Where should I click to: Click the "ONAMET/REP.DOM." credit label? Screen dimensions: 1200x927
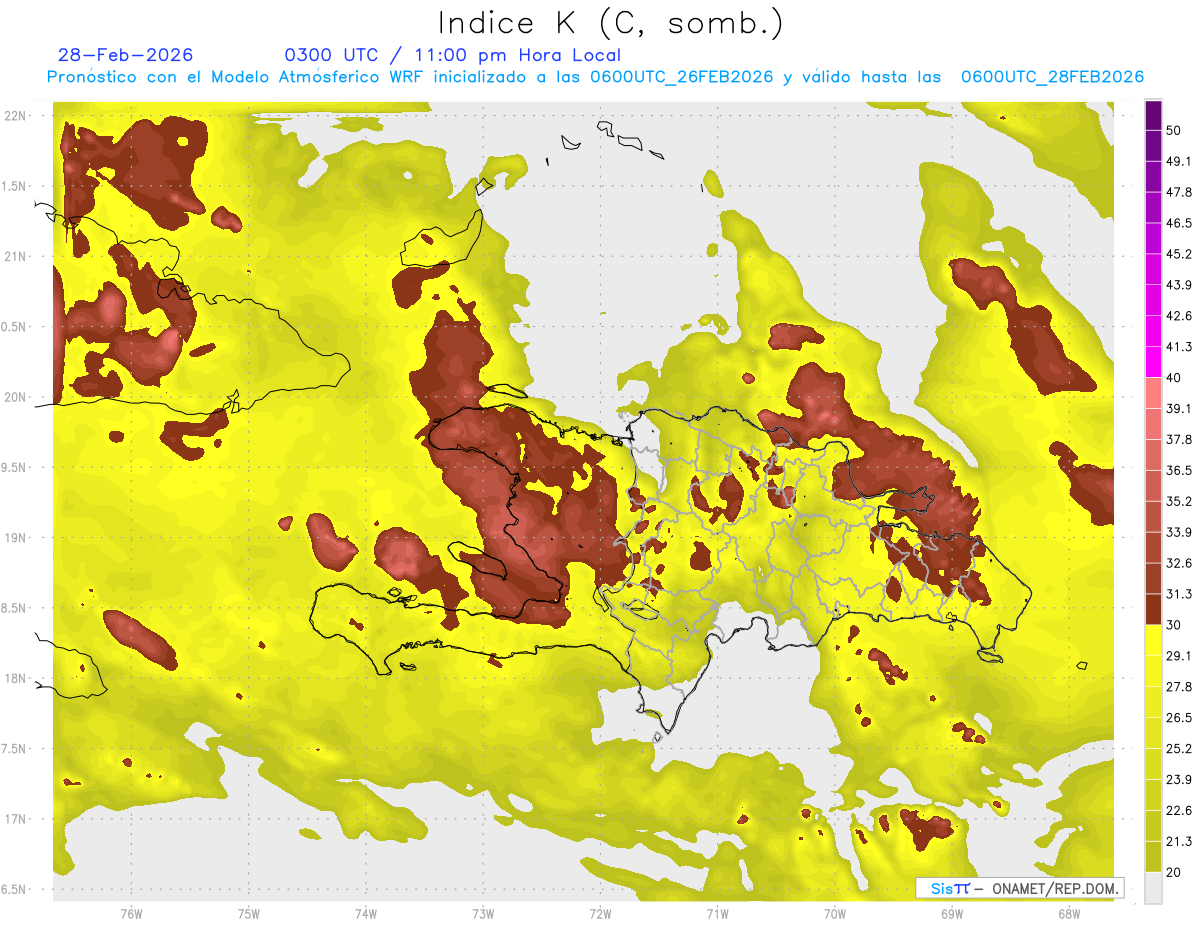(x=1054, y=888)
